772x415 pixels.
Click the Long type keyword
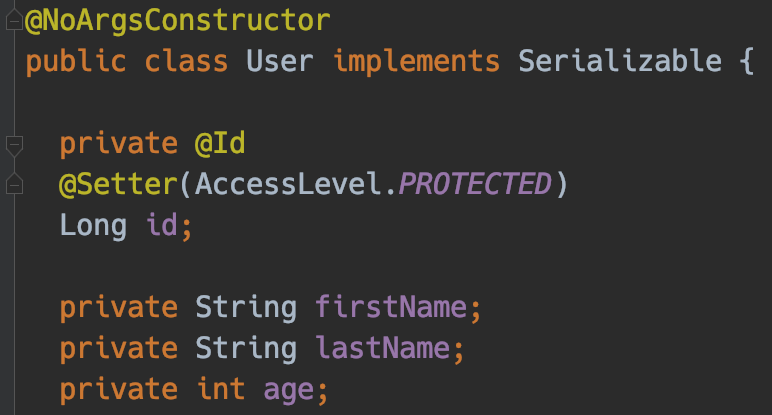tap(93, 226)
